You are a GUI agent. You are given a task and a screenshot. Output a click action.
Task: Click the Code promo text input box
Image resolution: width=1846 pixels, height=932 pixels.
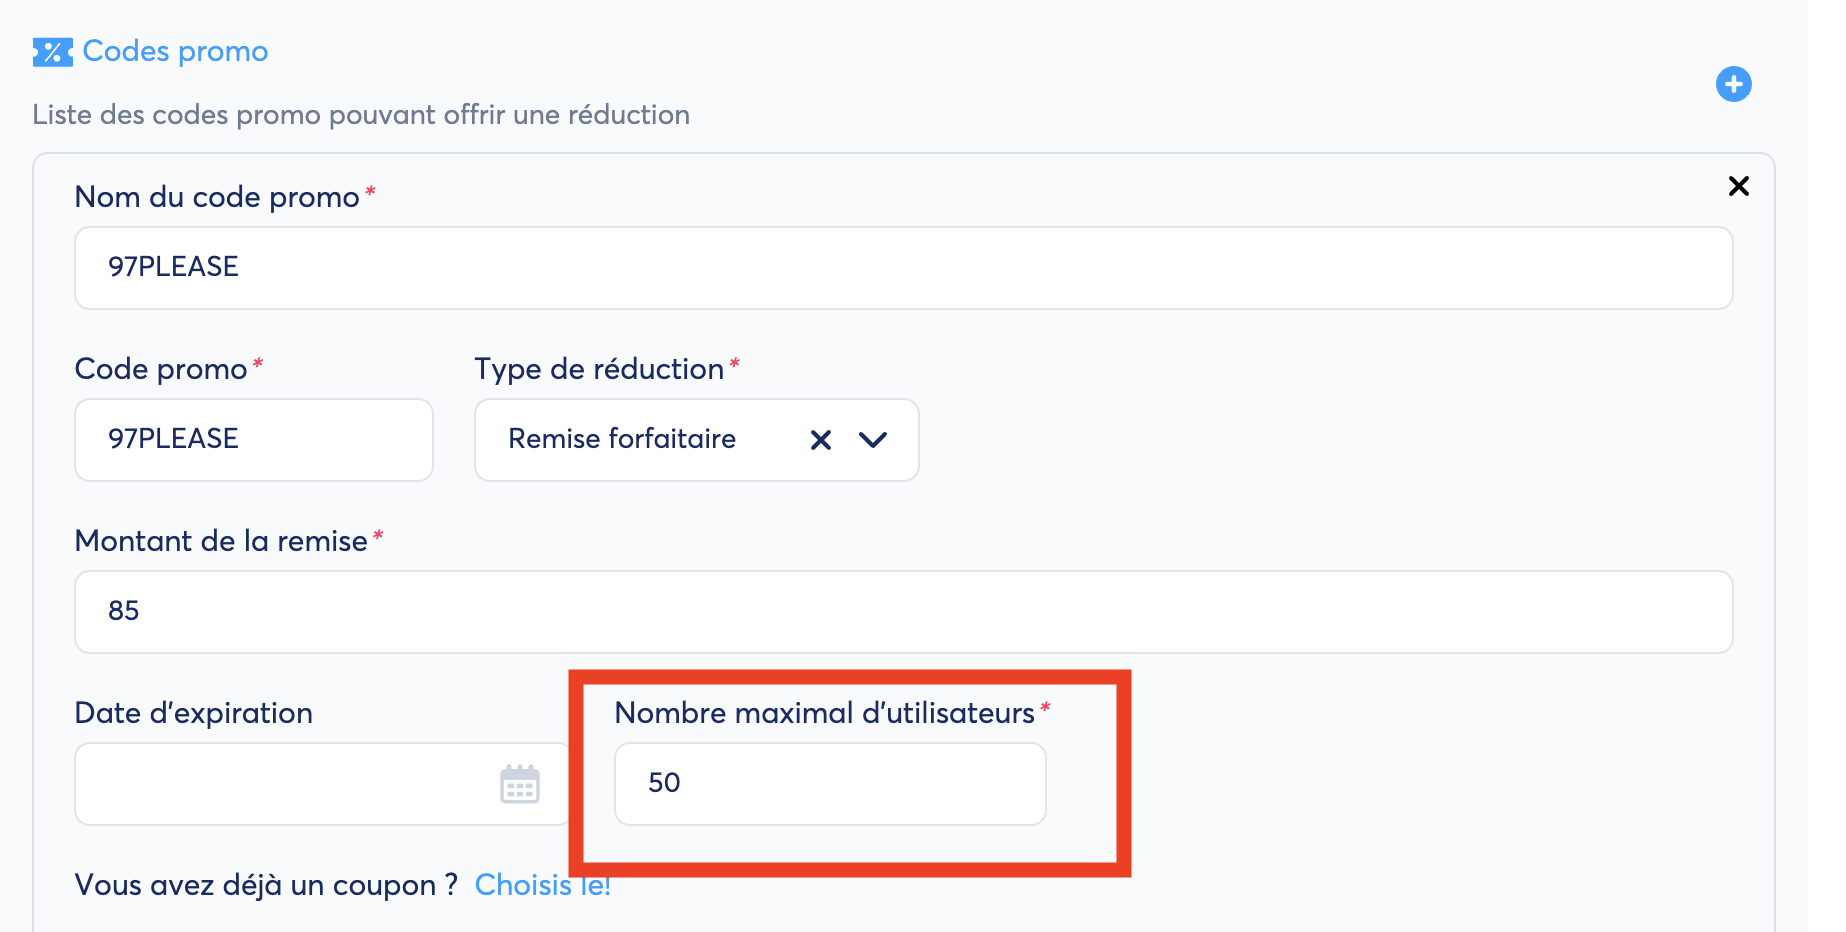point(253,440)
